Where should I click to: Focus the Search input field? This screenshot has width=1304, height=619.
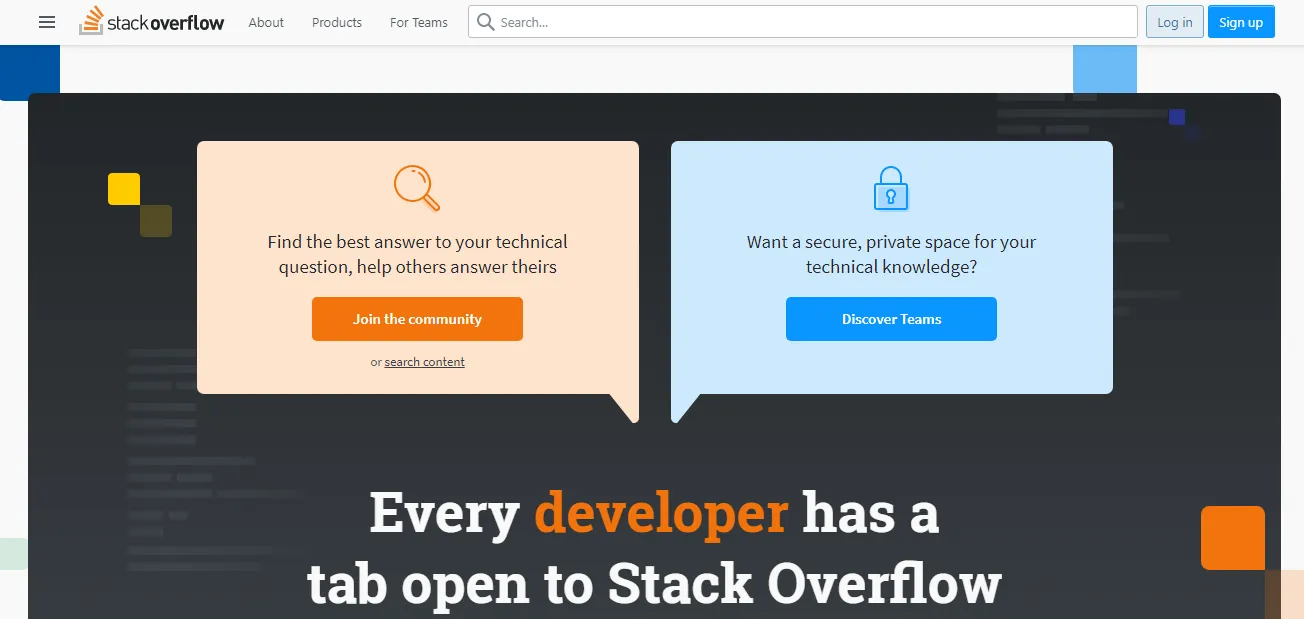[x=802, y=22]
